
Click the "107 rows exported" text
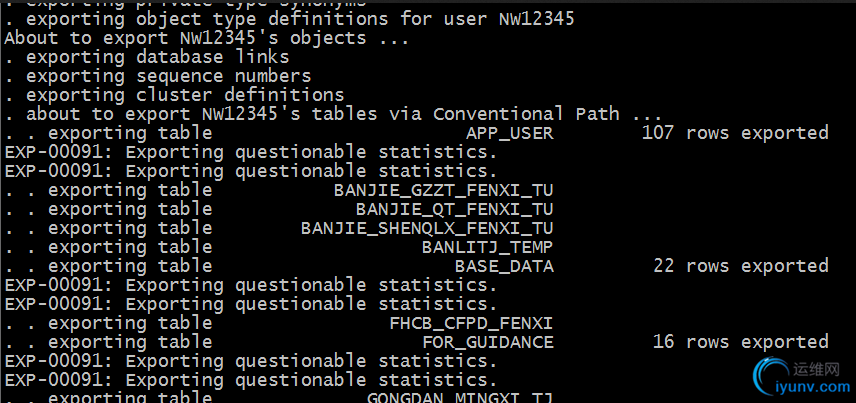[735, 133]
